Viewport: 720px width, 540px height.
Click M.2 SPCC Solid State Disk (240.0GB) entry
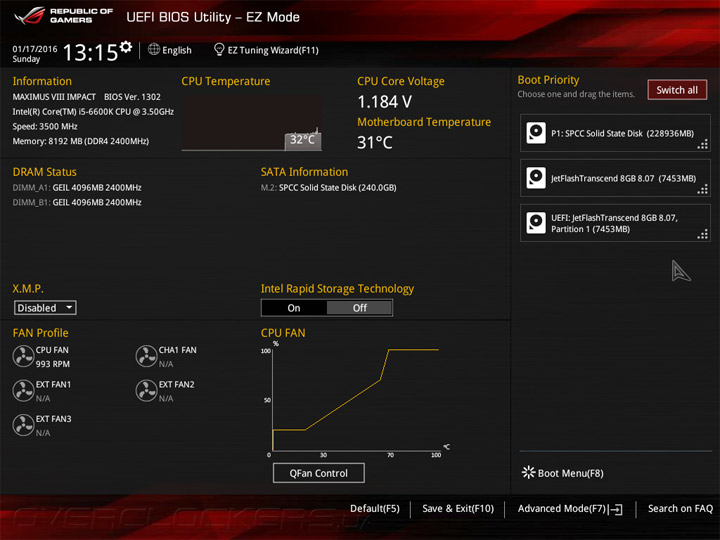329,188
